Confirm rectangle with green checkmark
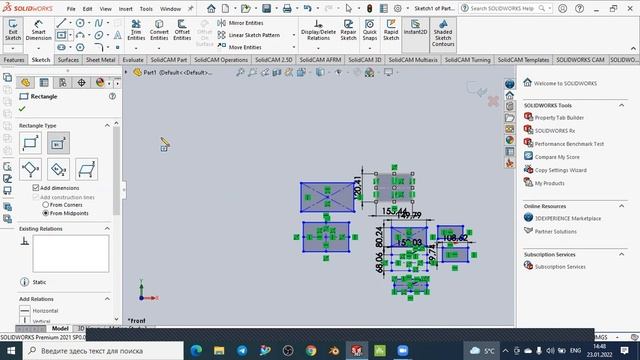Image resolution: width=640 pixels, height=360 pixels. coord(22,109)
